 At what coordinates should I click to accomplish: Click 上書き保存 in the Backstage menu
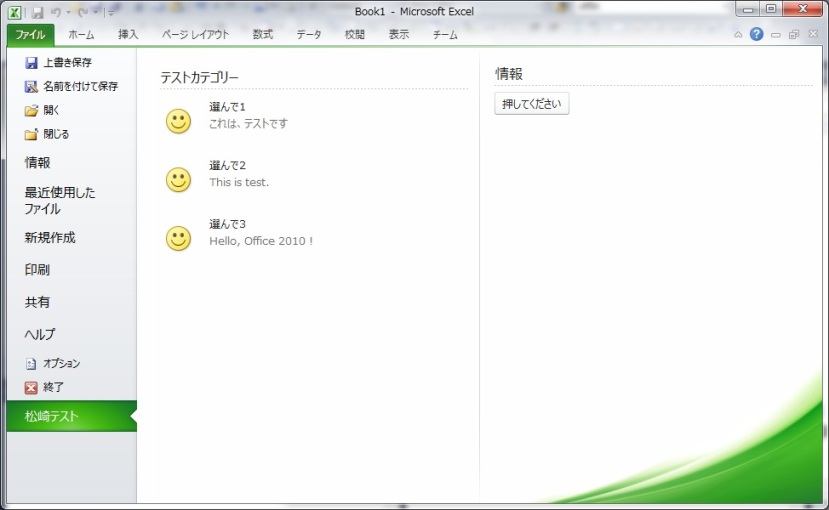tap(67, 62)
